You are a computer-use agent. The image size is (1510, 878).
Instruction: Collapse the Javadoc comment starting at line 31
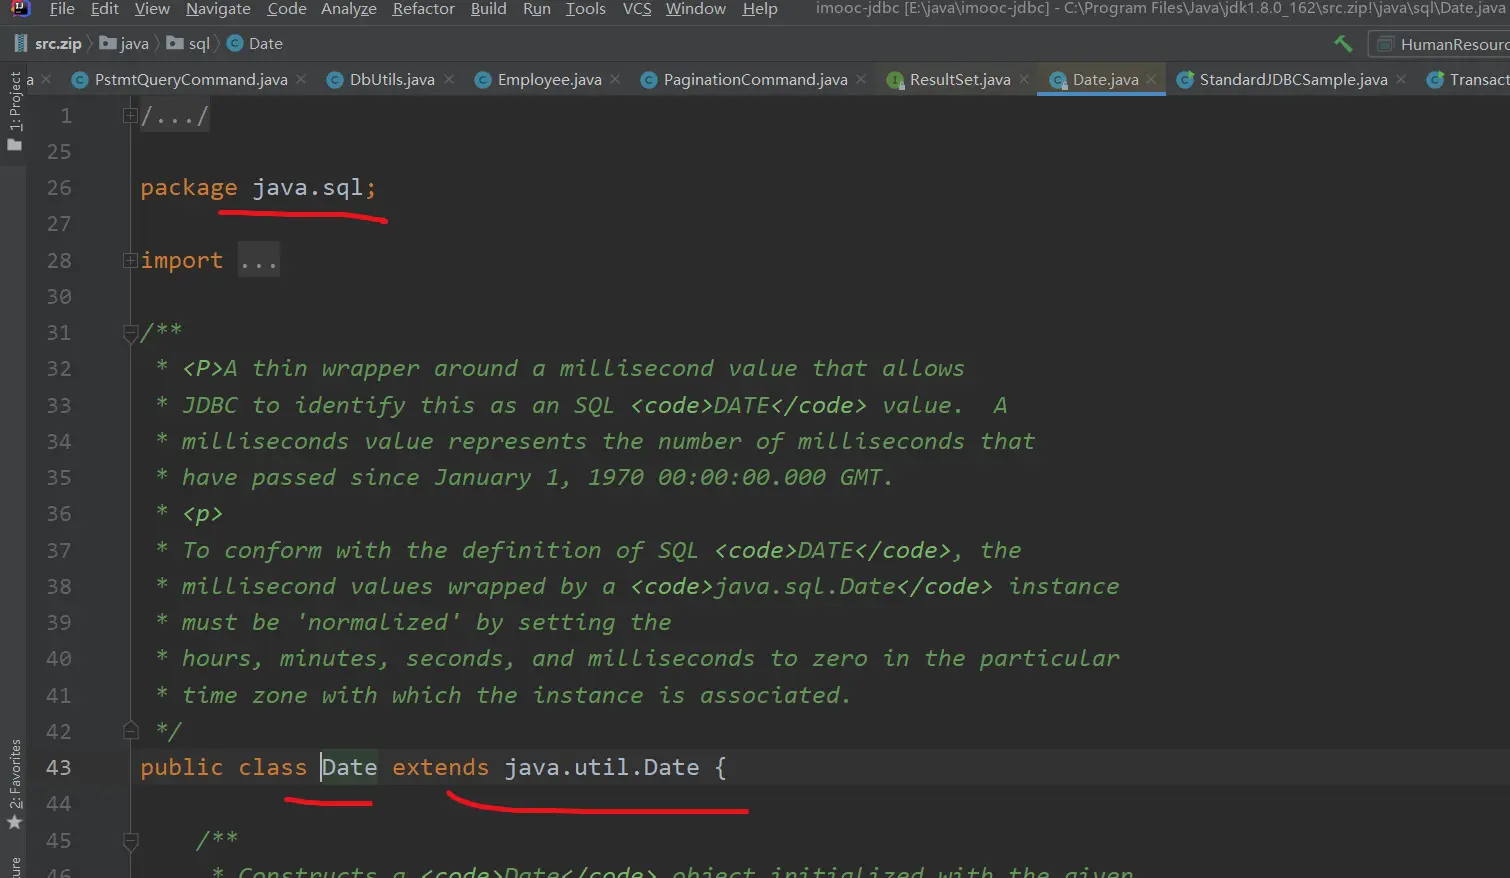tap(130, 333)
